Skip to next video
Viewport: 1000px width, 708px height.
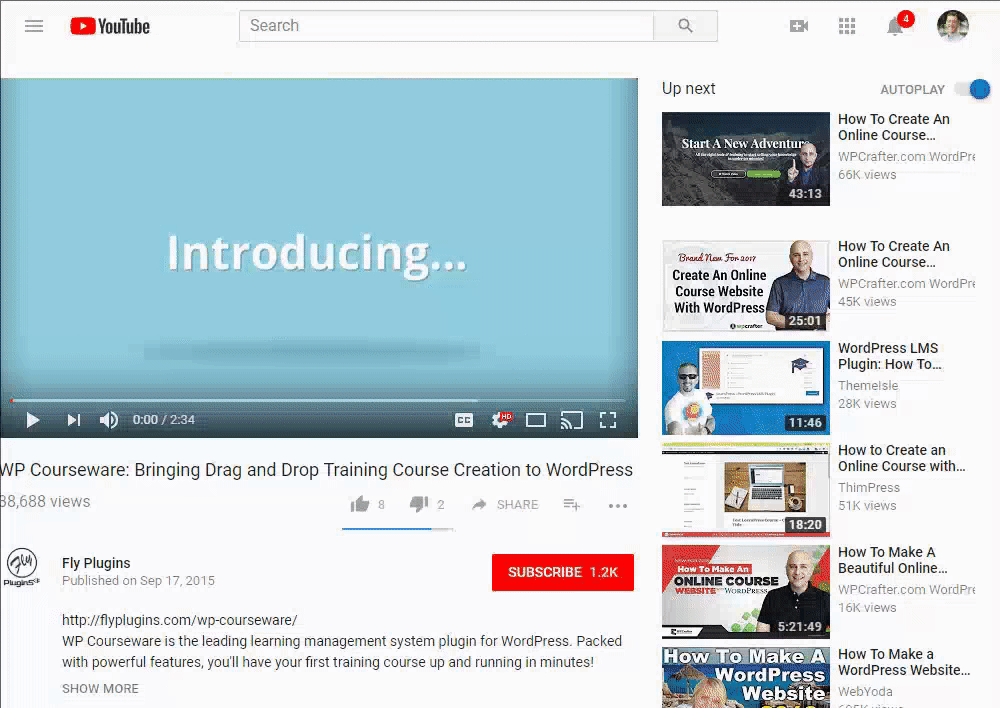(x=74, y=420)
